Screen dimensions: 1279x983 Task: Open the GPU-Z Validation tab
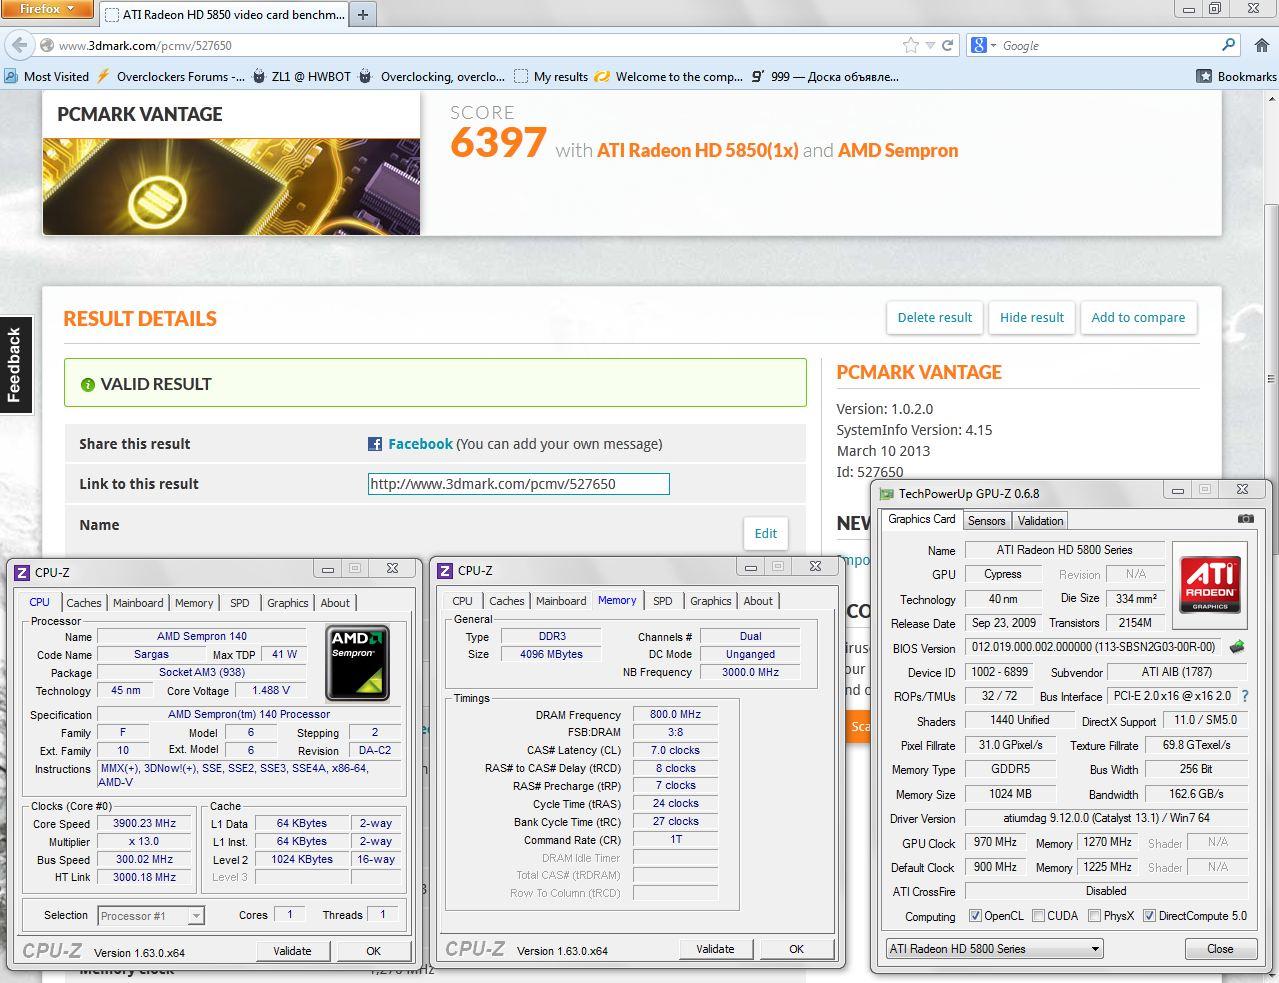click(1040, 521)
